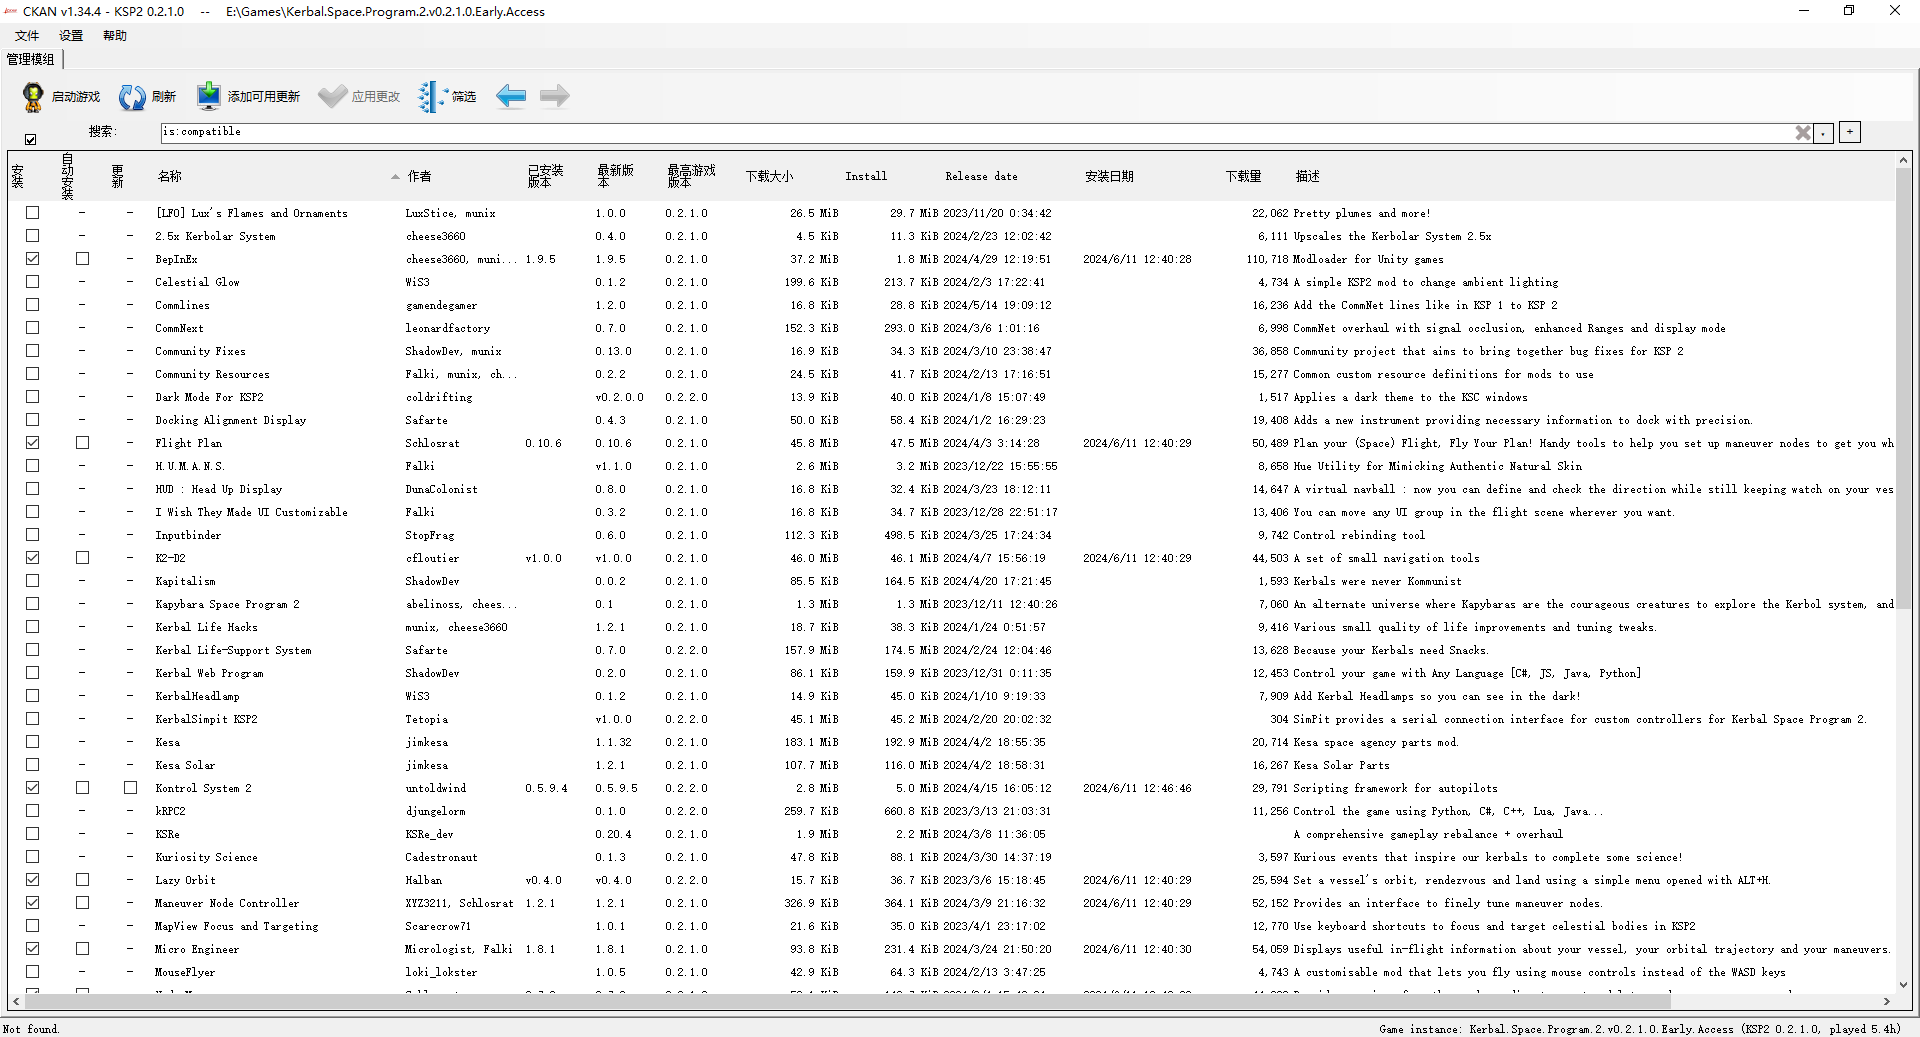Screen dimensions: 1920x1037
Task: Click the add available updates icon
Action: pyautogui.click(x=208, y=96)
